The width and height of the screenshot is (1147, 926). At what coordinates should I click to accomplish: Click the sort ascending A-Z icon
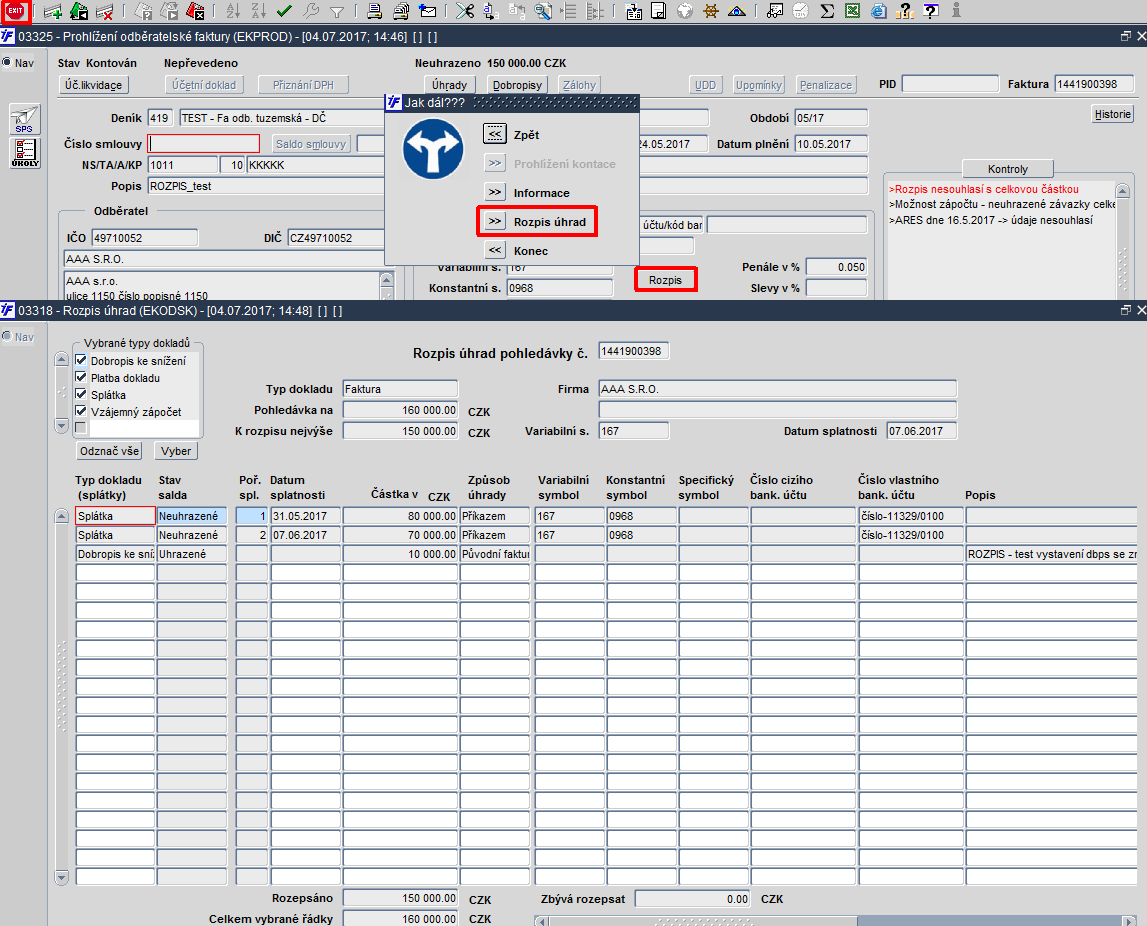coord(233,11)
